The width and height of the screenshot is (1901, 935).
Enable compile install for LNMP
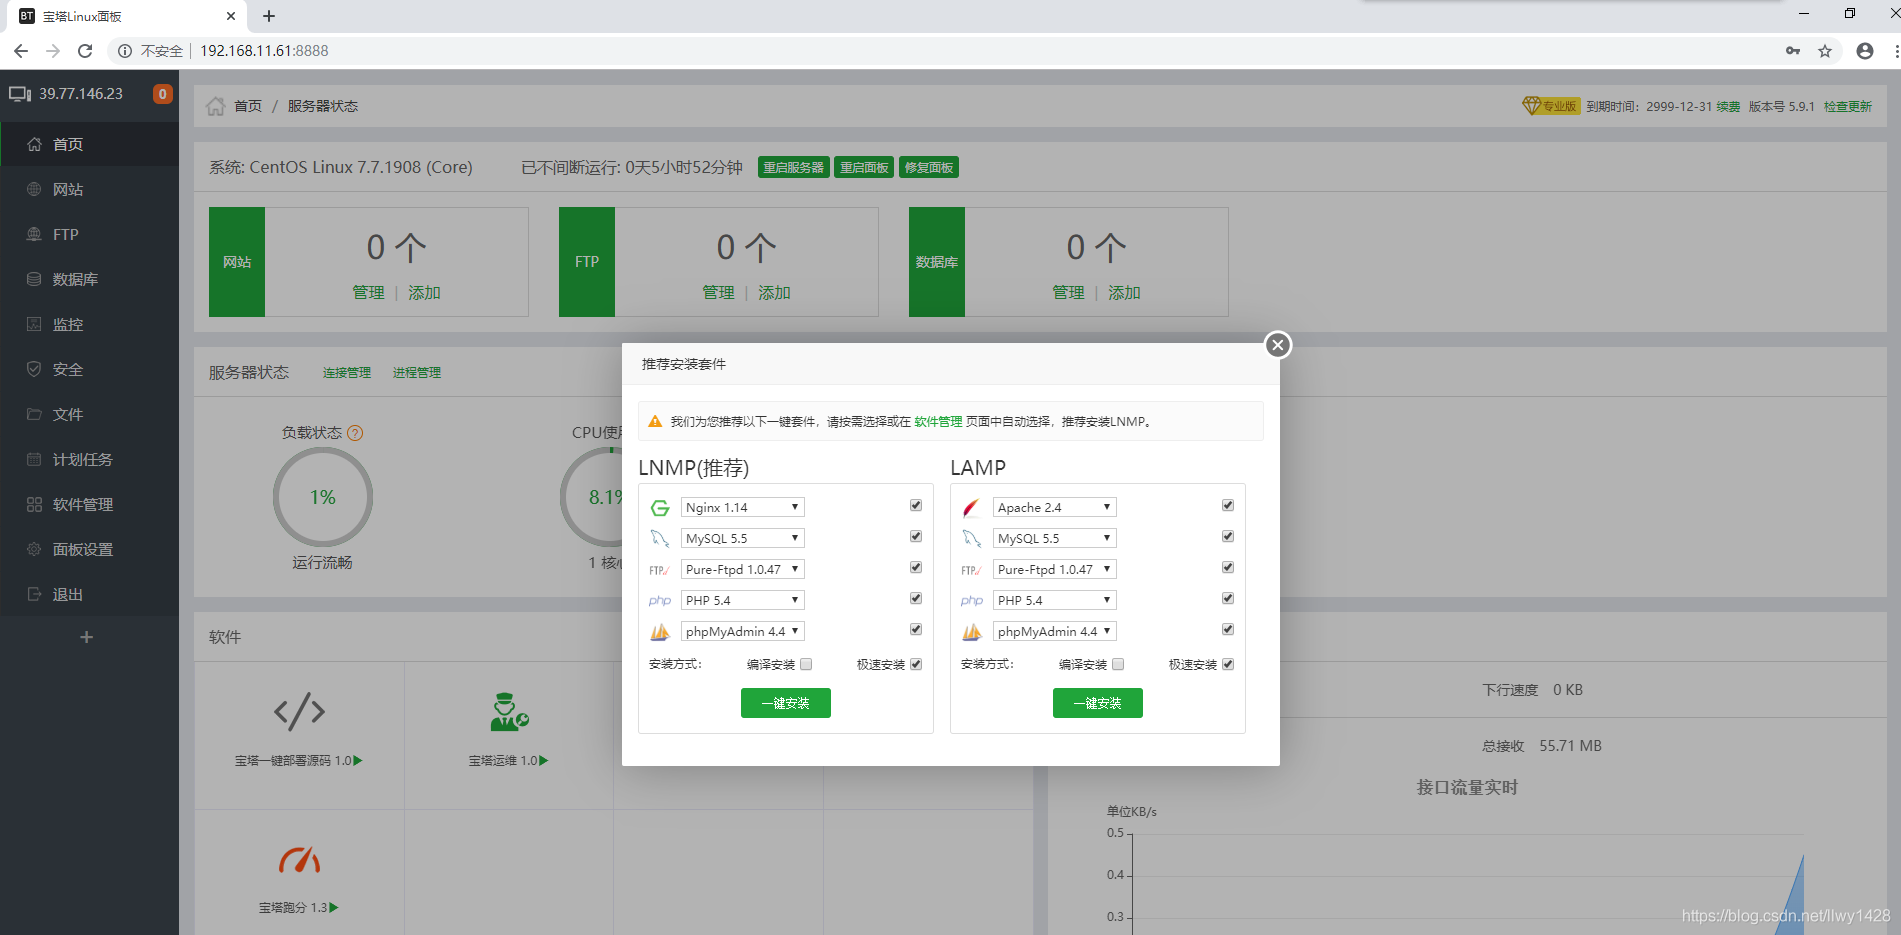(x=806, y=664)
